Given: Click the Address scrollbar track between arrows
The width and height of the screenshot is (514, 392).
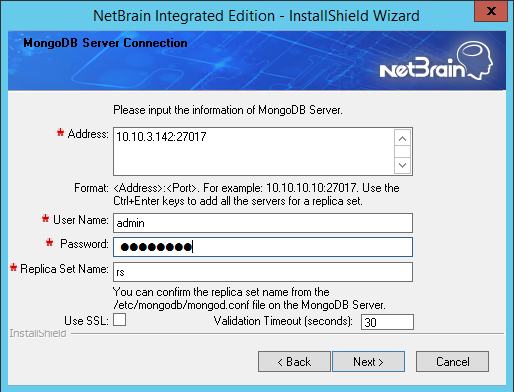Looking at the screenshot, I should click(402, 152).
